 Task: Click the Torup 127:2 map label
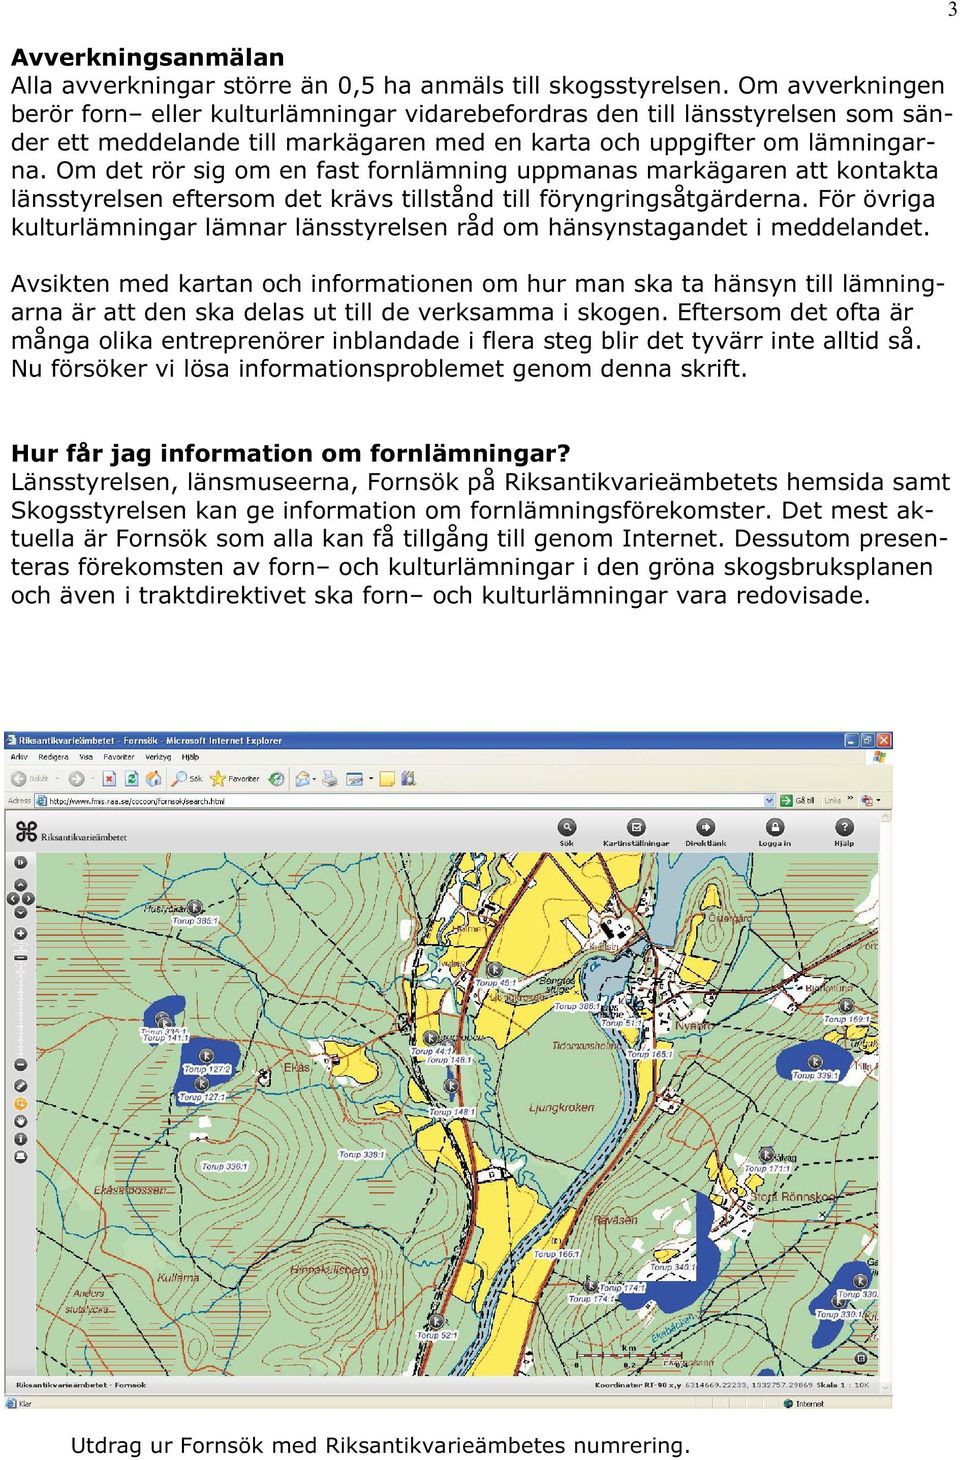point(207,1069)
